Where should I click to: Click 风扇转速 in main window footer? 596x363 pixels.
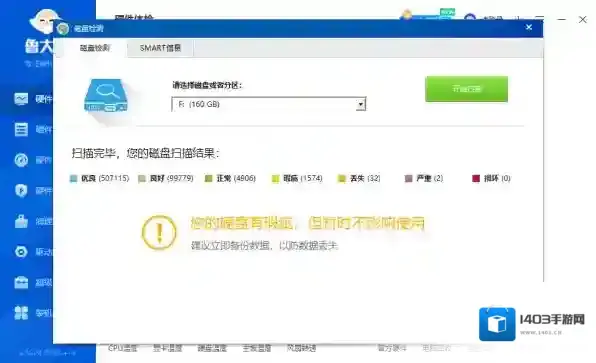[301, 348]
